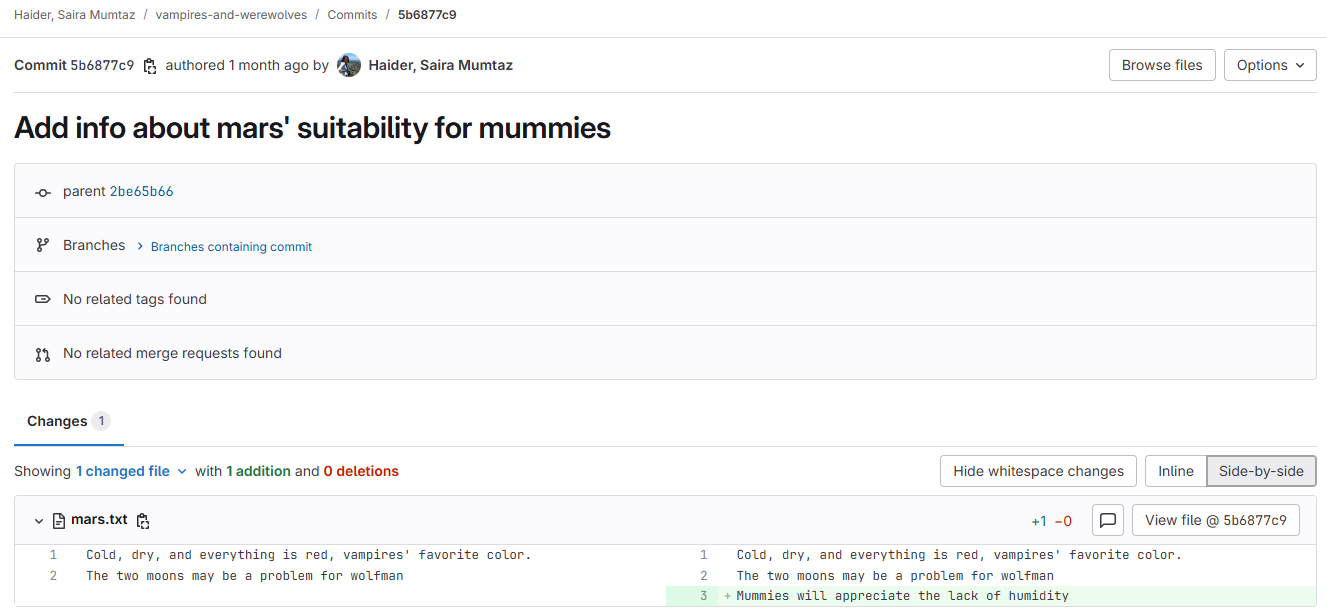1327x614 pixels.
Task: Click right-side line 2 wolfman text
Action: tap(895, 576)
